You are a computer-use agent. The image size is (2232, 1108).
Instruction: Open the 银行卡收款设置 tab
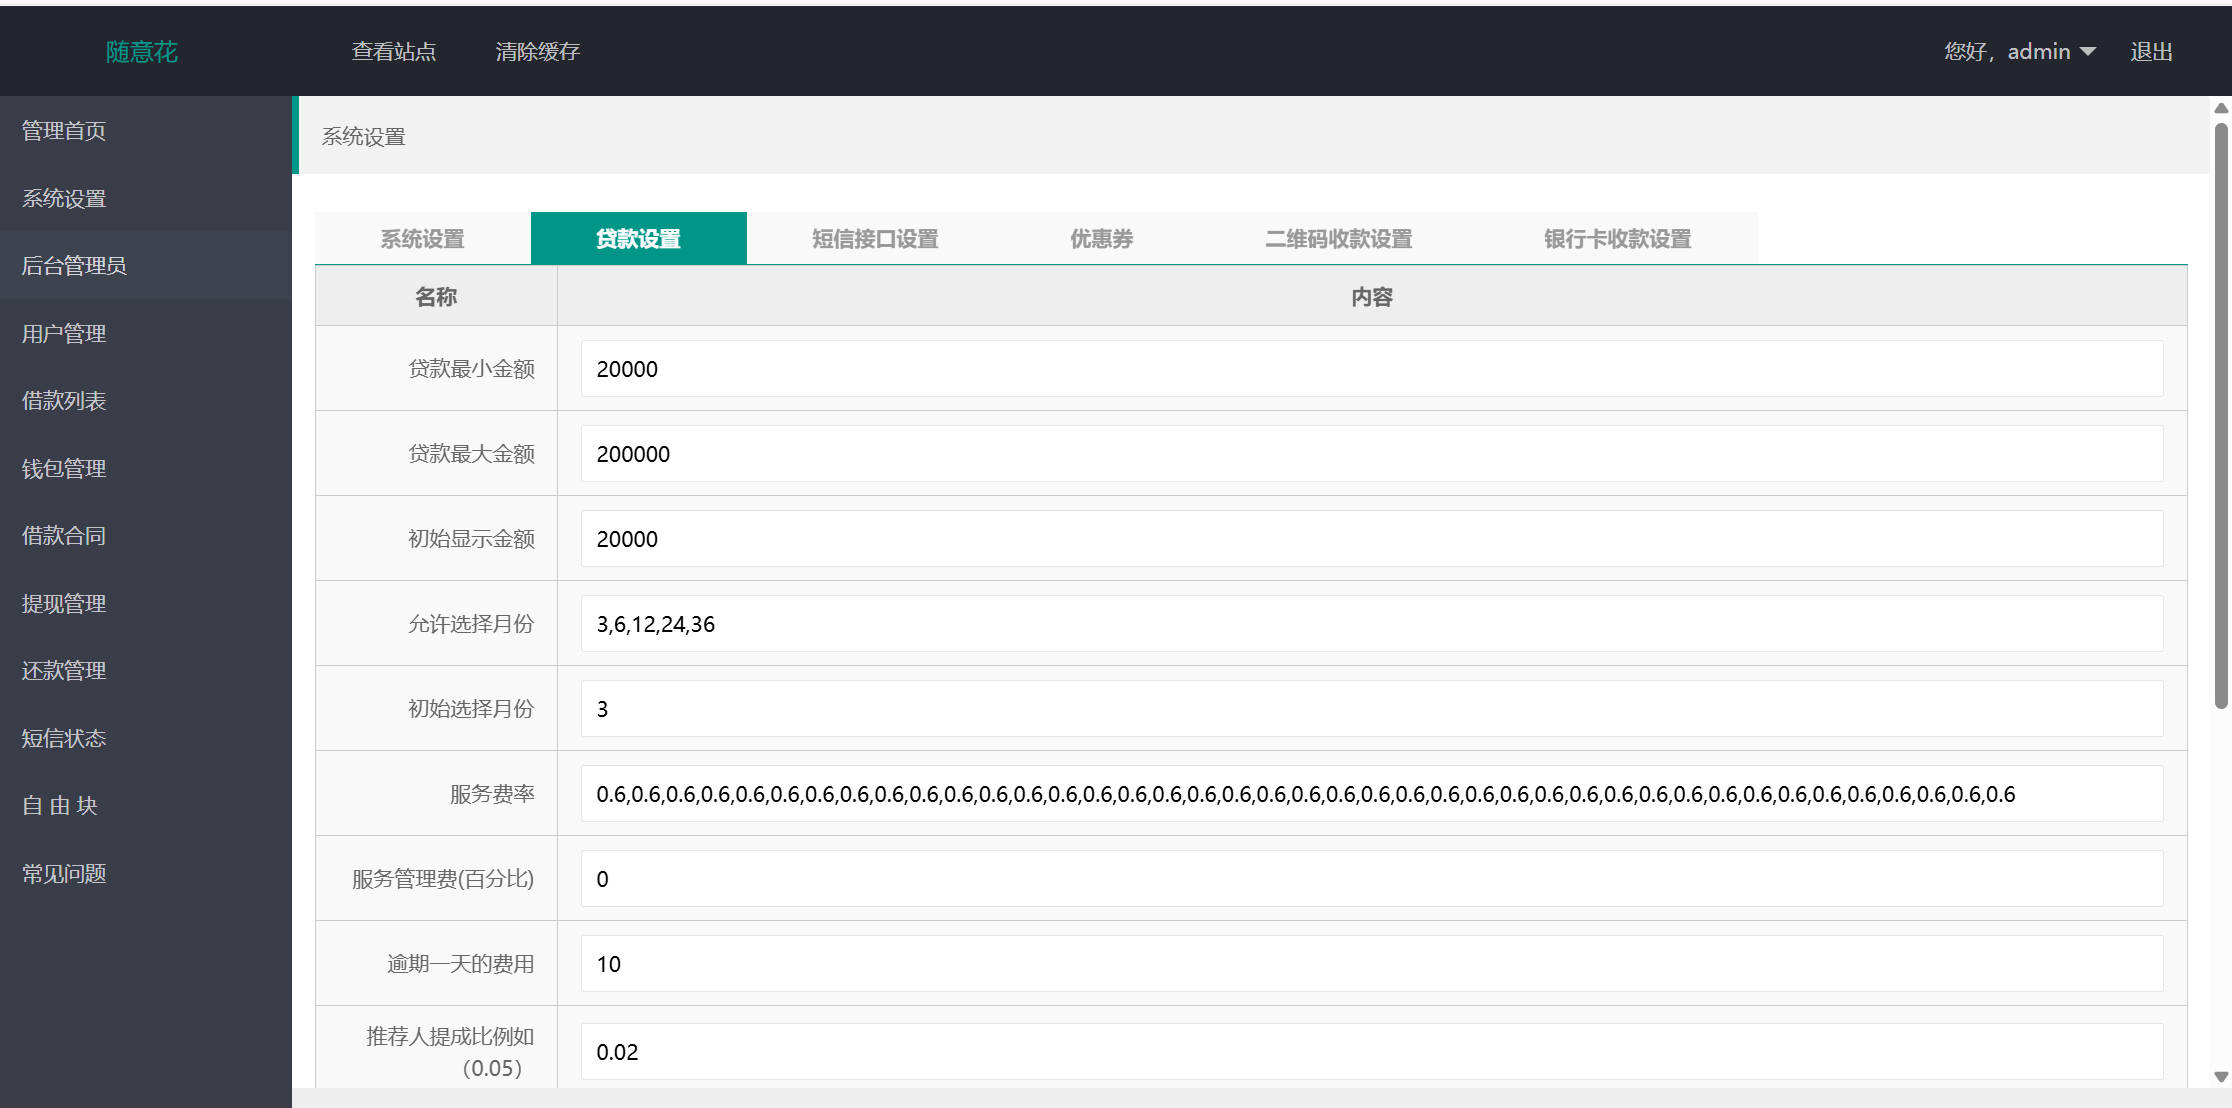(x=1617, y=239)
